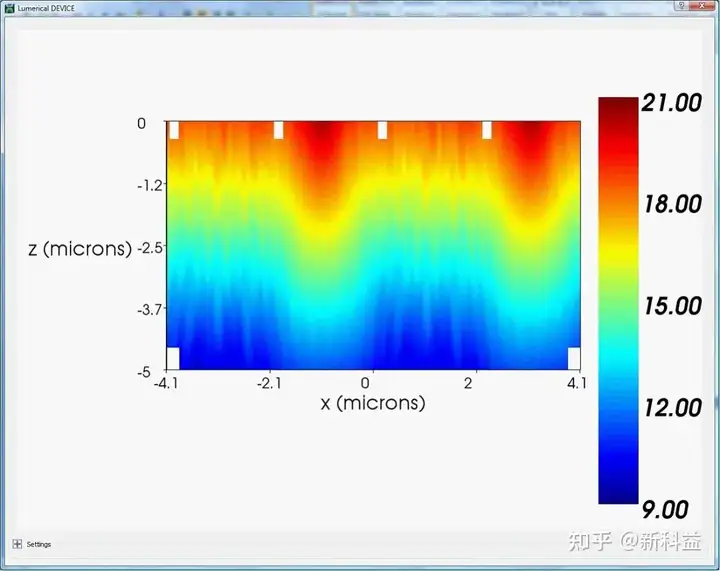Click white marker at plot bottom-left corner
The image size is (720, 571).
(x=172, y=358)
